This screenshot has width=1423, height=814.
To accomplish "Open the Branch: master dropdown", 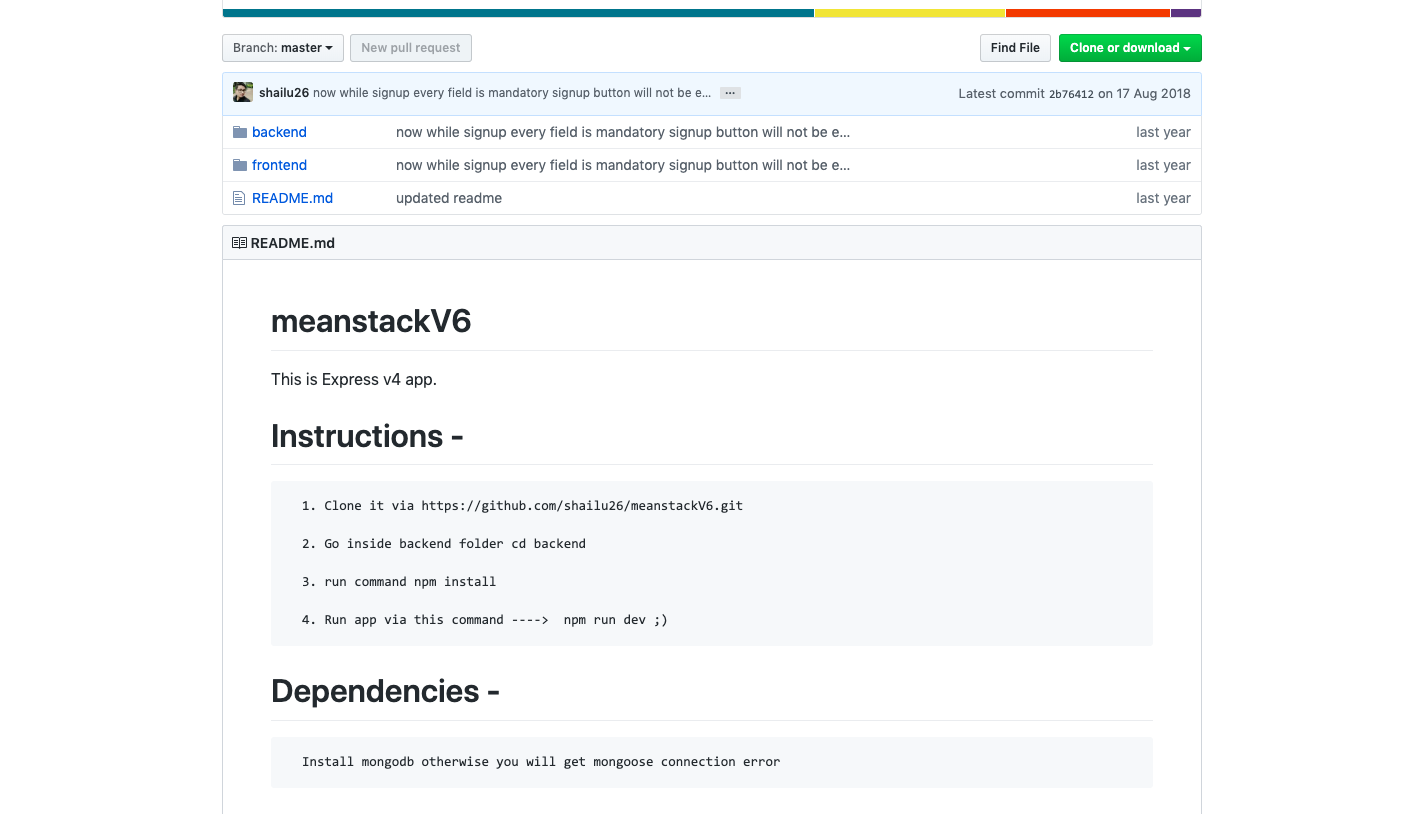I will pyautogui.click(x=283, y=48).
